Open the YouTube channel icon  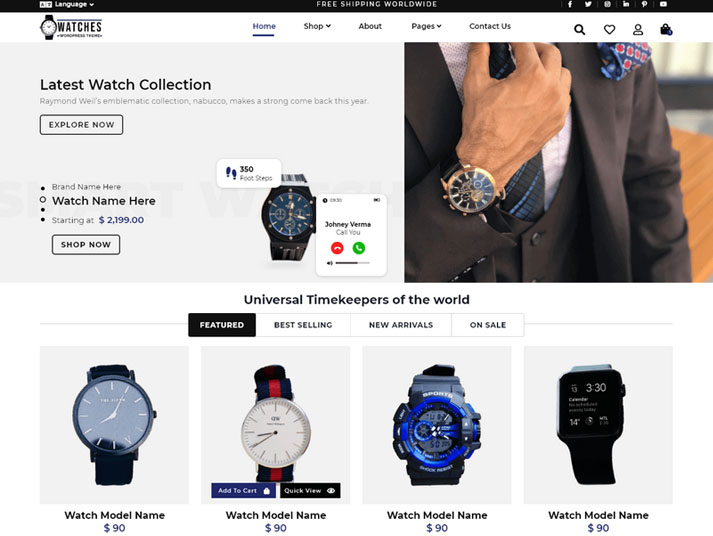[663, 4]
